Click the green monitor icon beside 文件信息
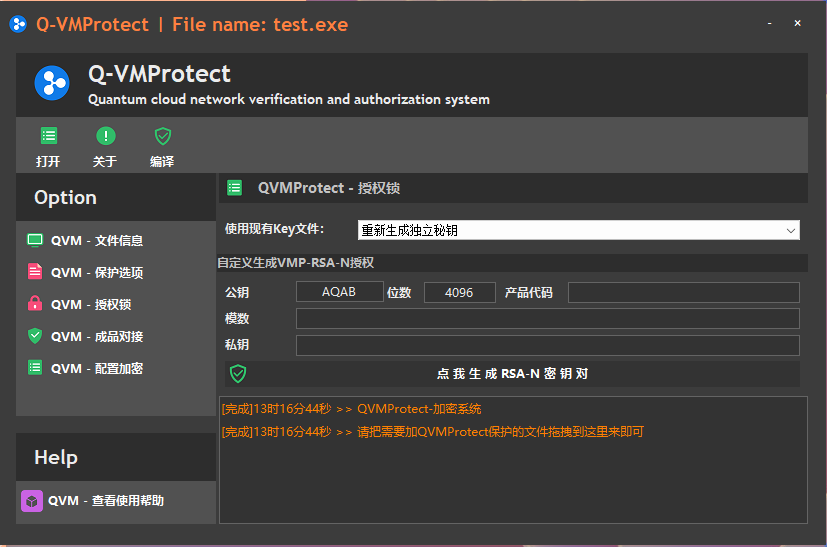Image resolution: width=827 pixels, height=547 pixels. [35, 240]
